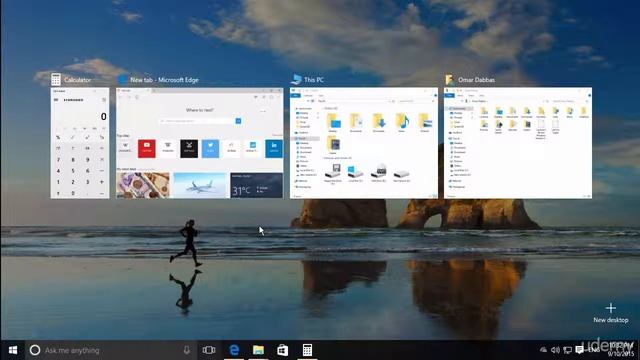
Task: Click the Desktop folder in This PC thumbnail
Action: coord(333,122)
